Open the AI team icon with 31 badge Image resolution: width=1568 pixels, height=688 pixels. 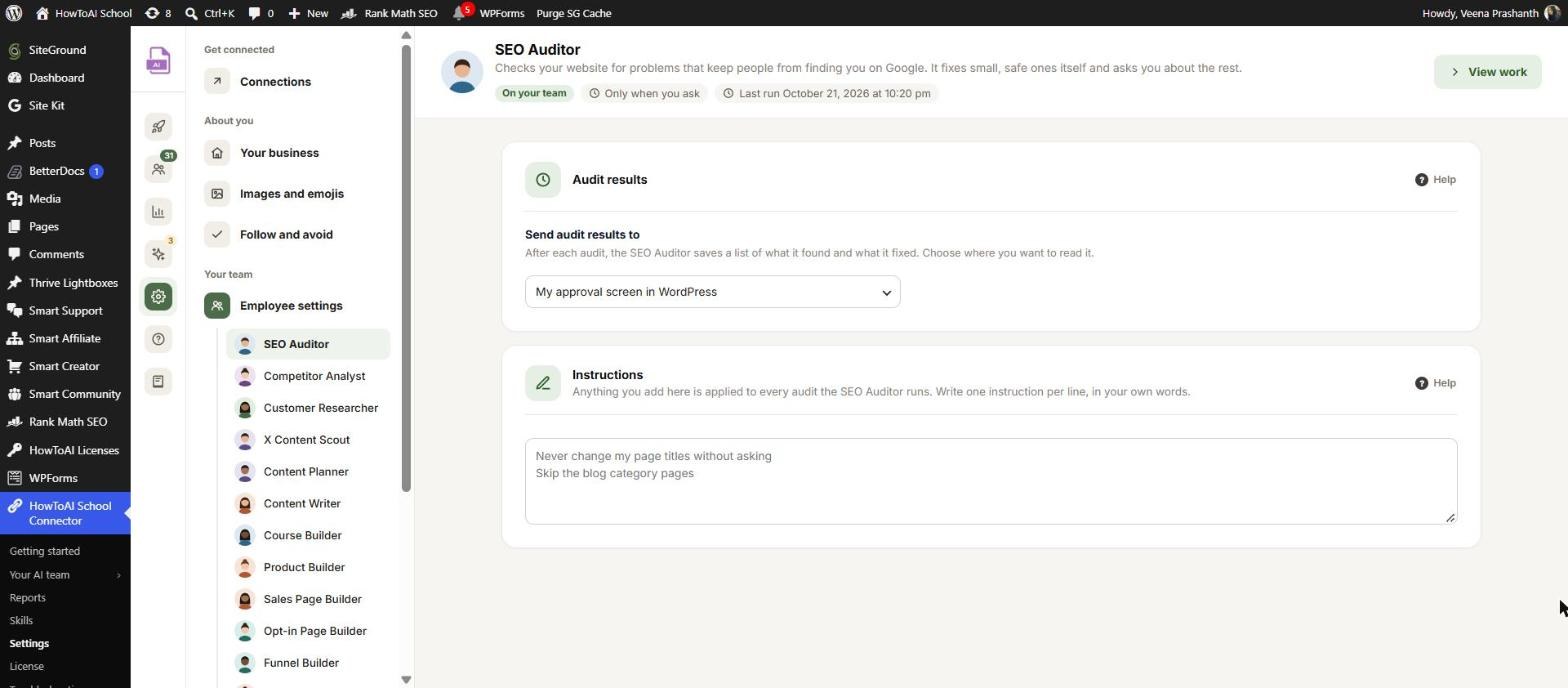click(158, 169)
